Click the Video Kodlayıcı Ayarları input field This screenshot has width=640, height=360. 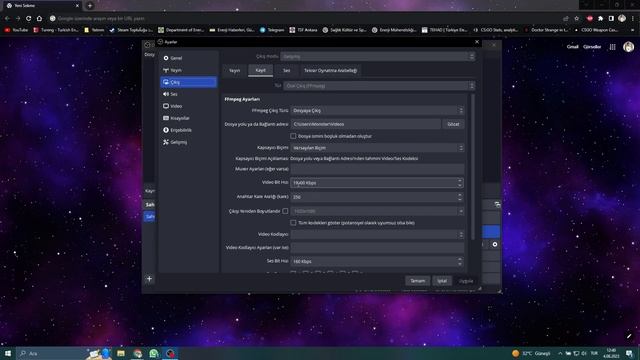tap(378, 247)
